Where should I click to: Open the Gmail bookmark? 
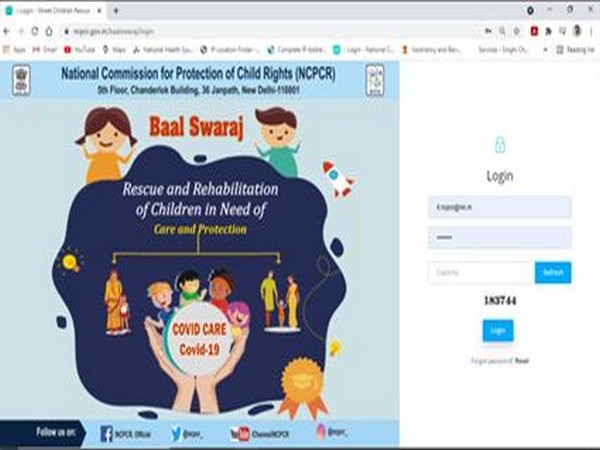tap(44, 49)
